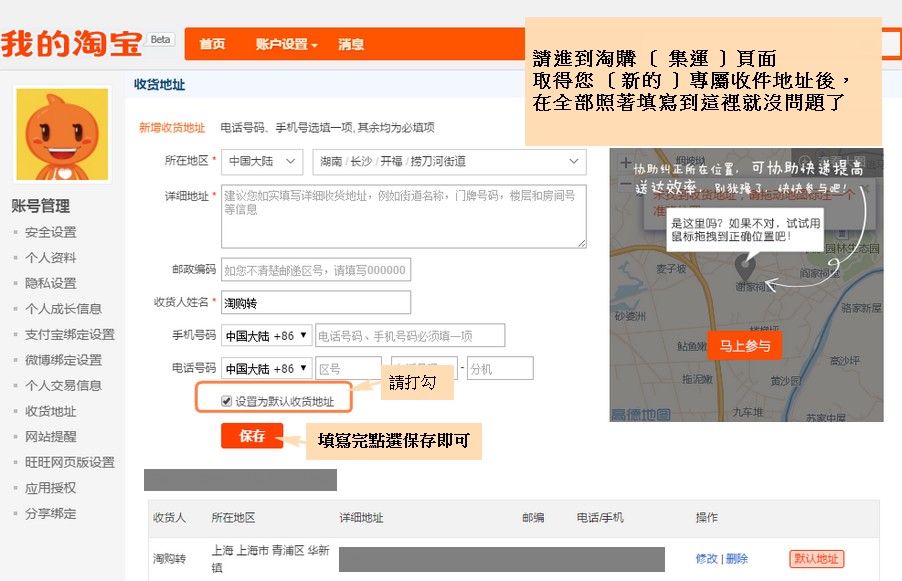Open 消息 in the top navigation

[x=351, y=44]
